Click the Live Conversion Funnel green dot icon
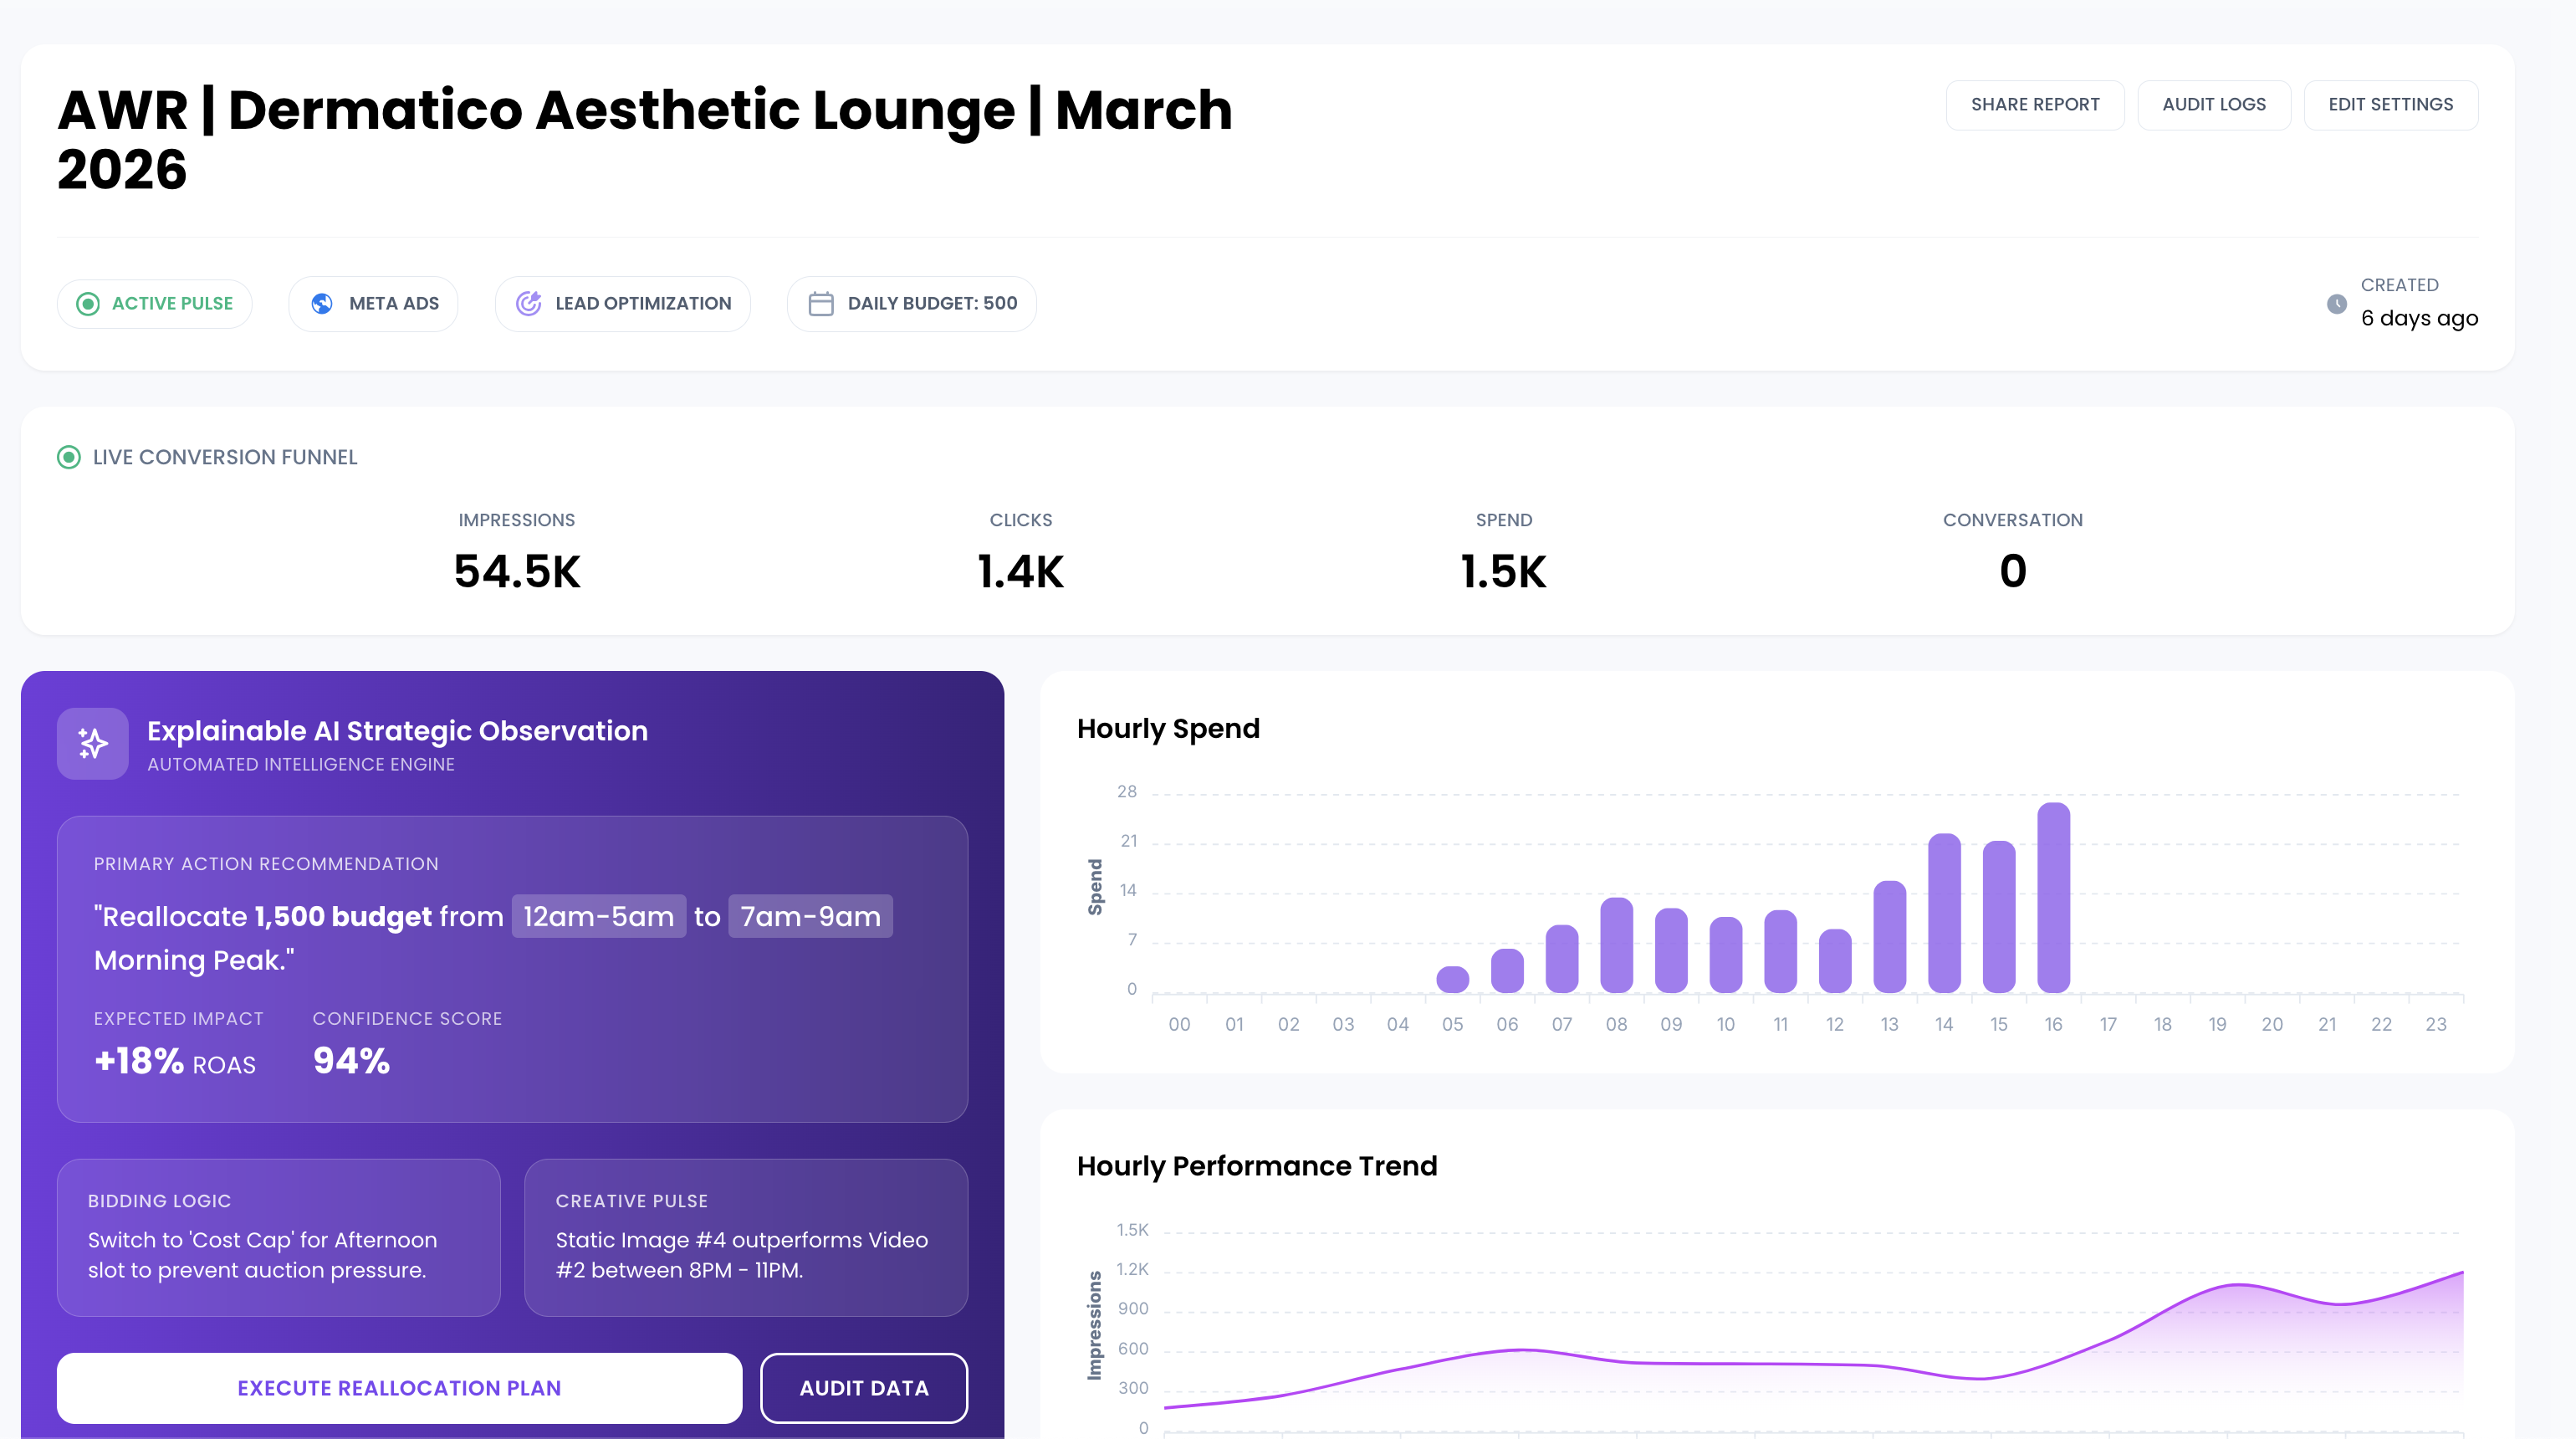Image resolution: width=2576 pixels, height=1439 pixels. coord(69,457)
